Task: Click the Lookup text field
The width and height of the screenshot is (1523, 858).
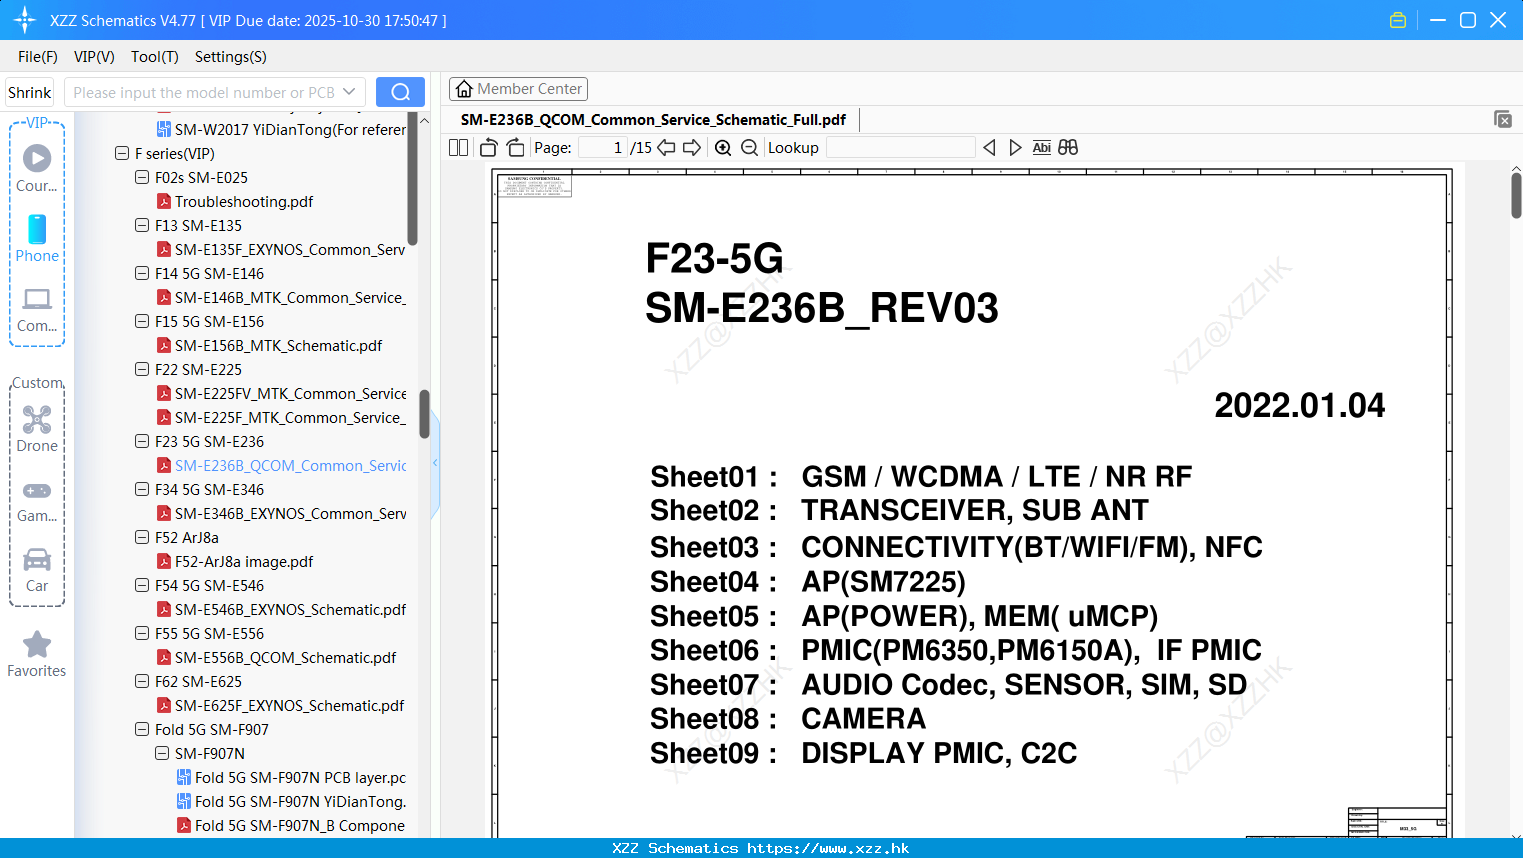Action: (900, 148)
